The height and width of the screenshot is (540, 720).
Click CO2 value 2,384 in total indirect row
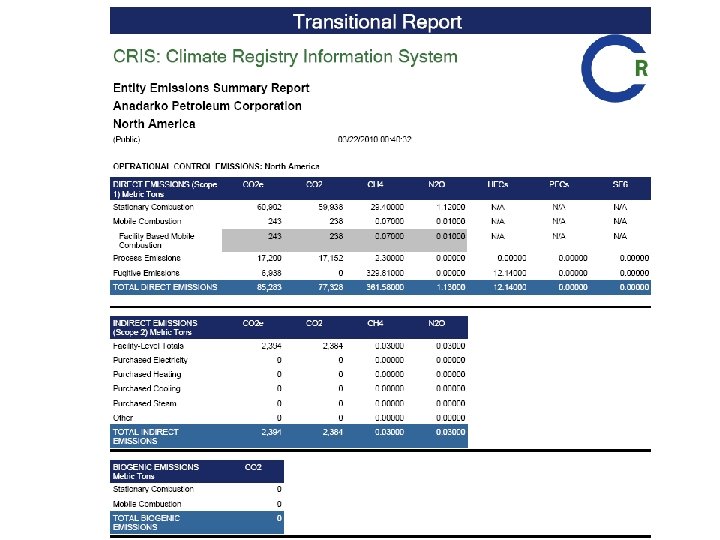click(x=332, y=432)
